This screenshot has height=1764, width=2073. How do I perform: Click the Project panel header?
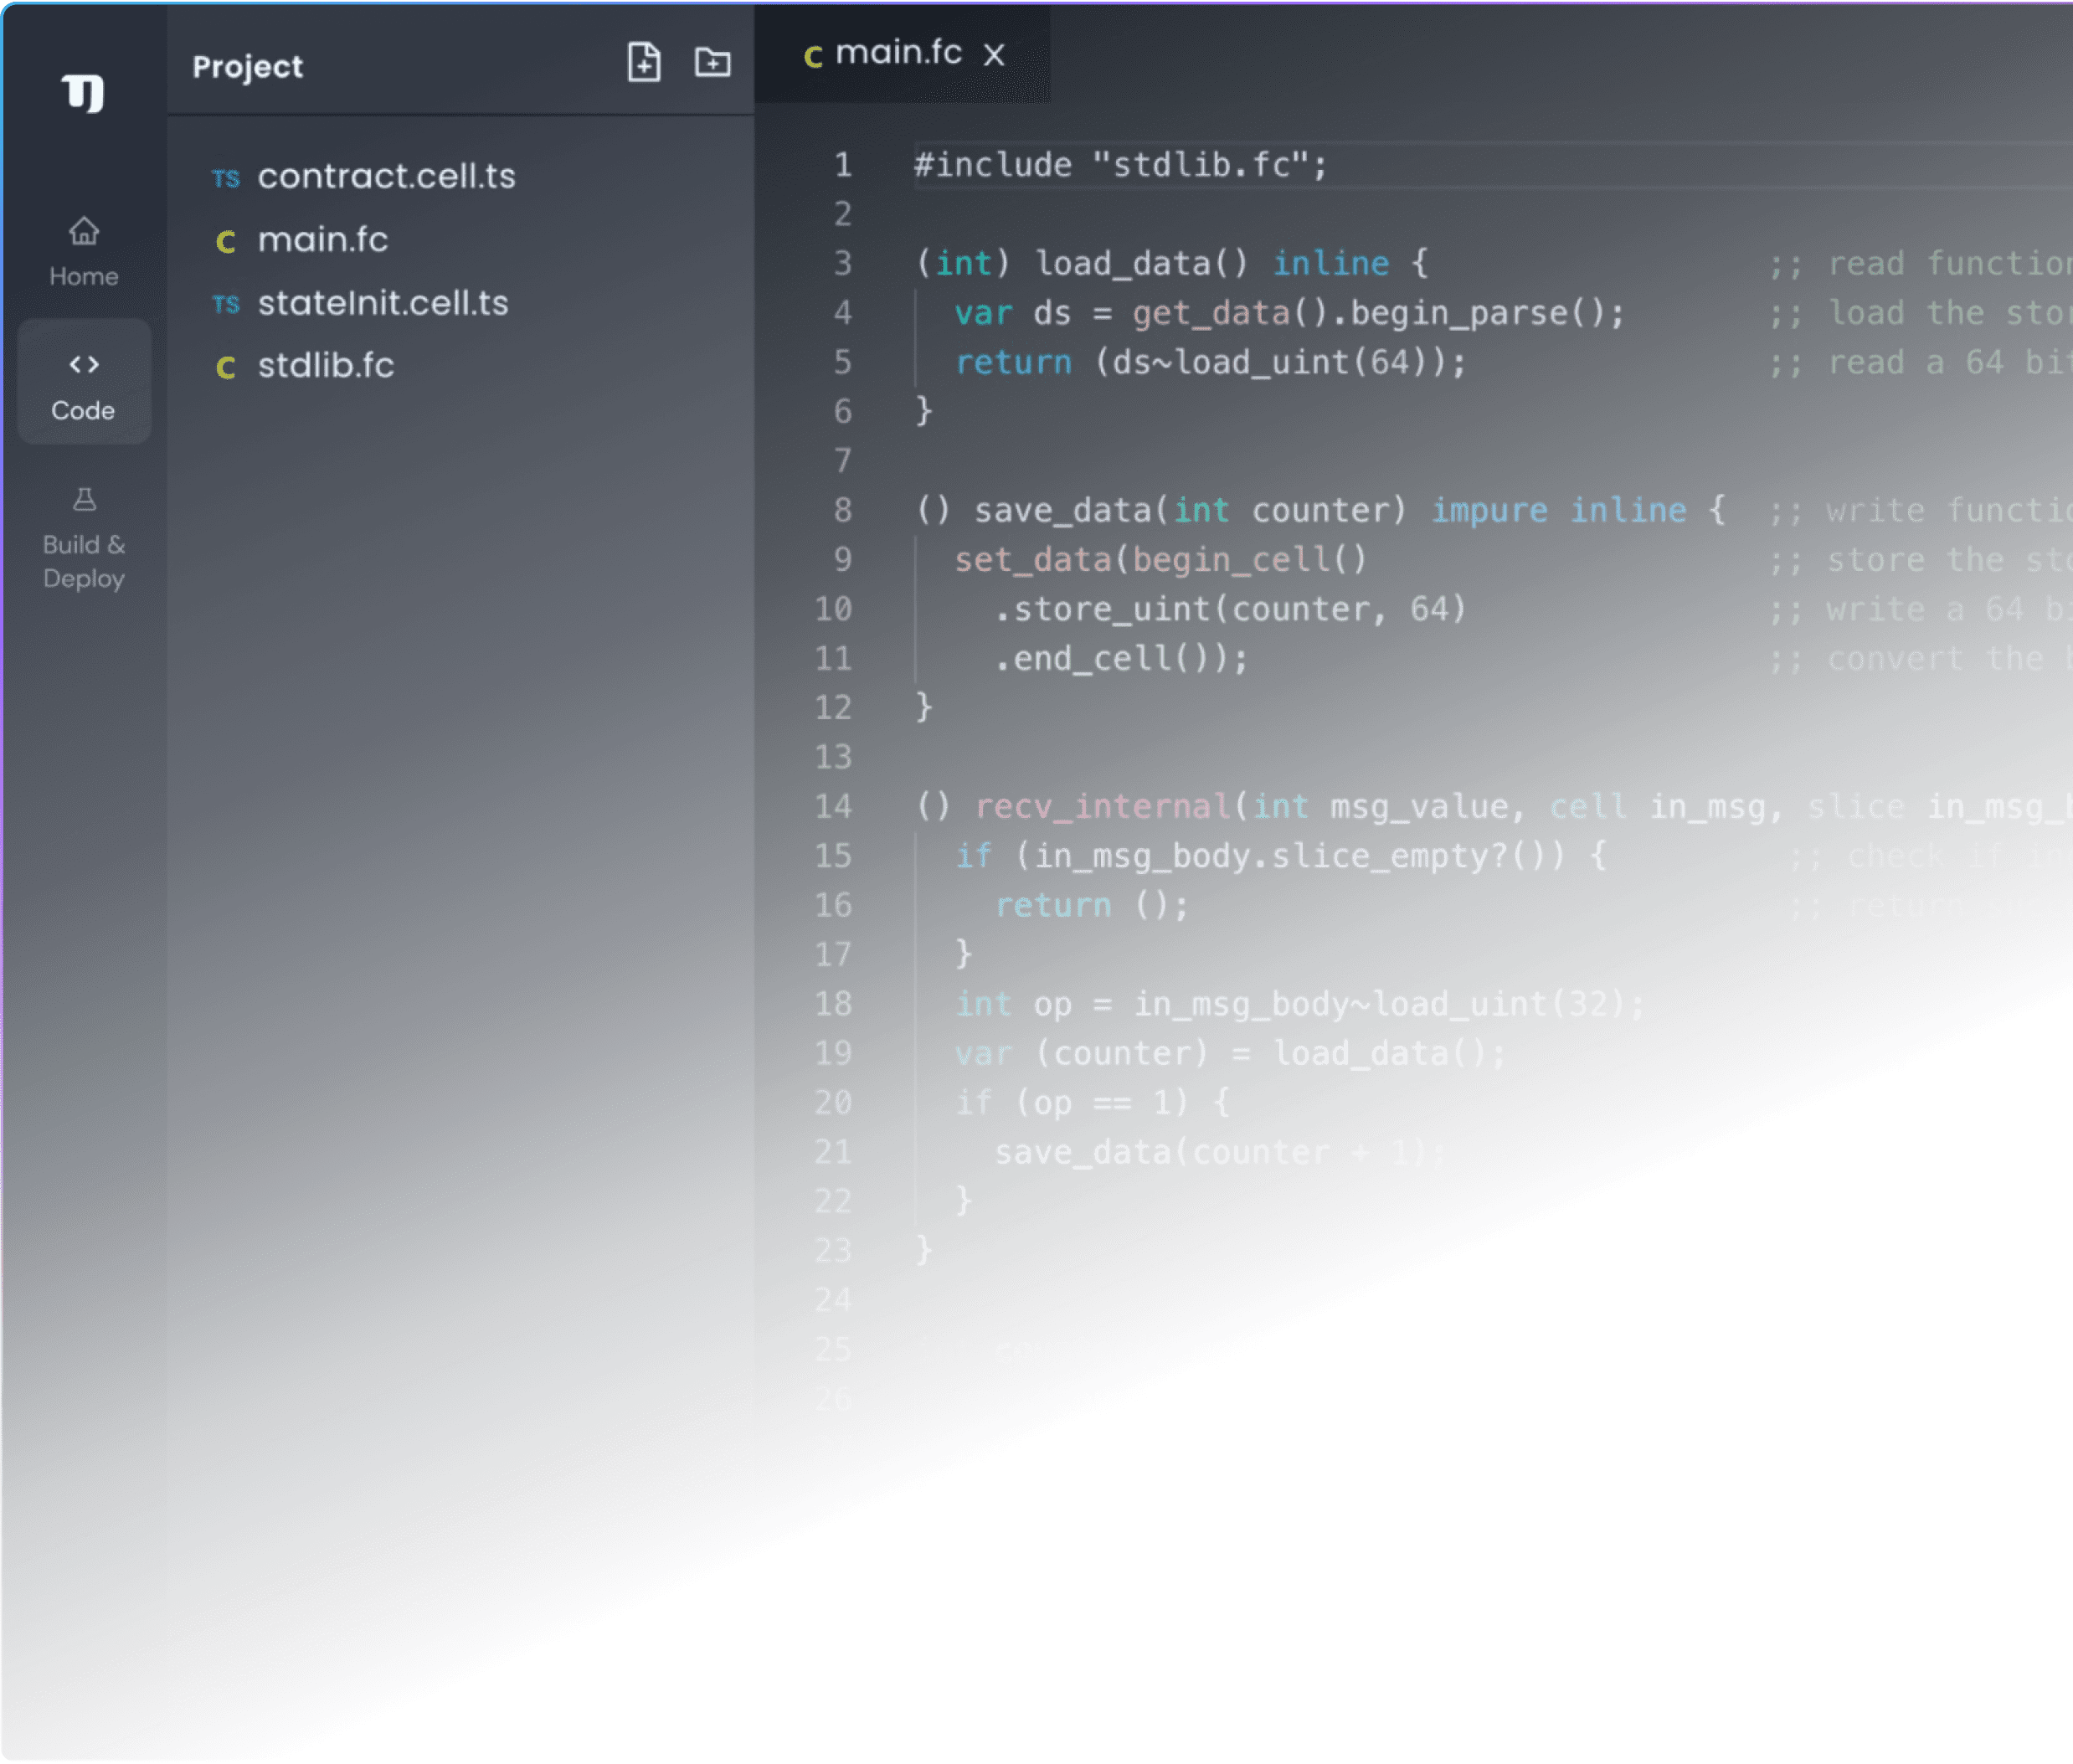247,66
